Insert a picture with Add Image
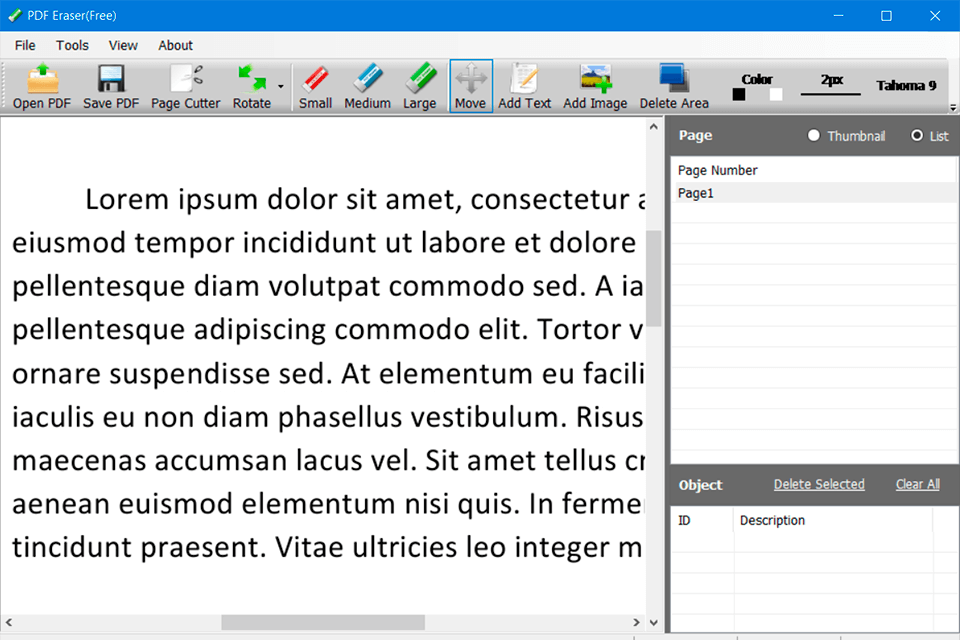The width and height of the screenshot is (960, 640). 594,85
